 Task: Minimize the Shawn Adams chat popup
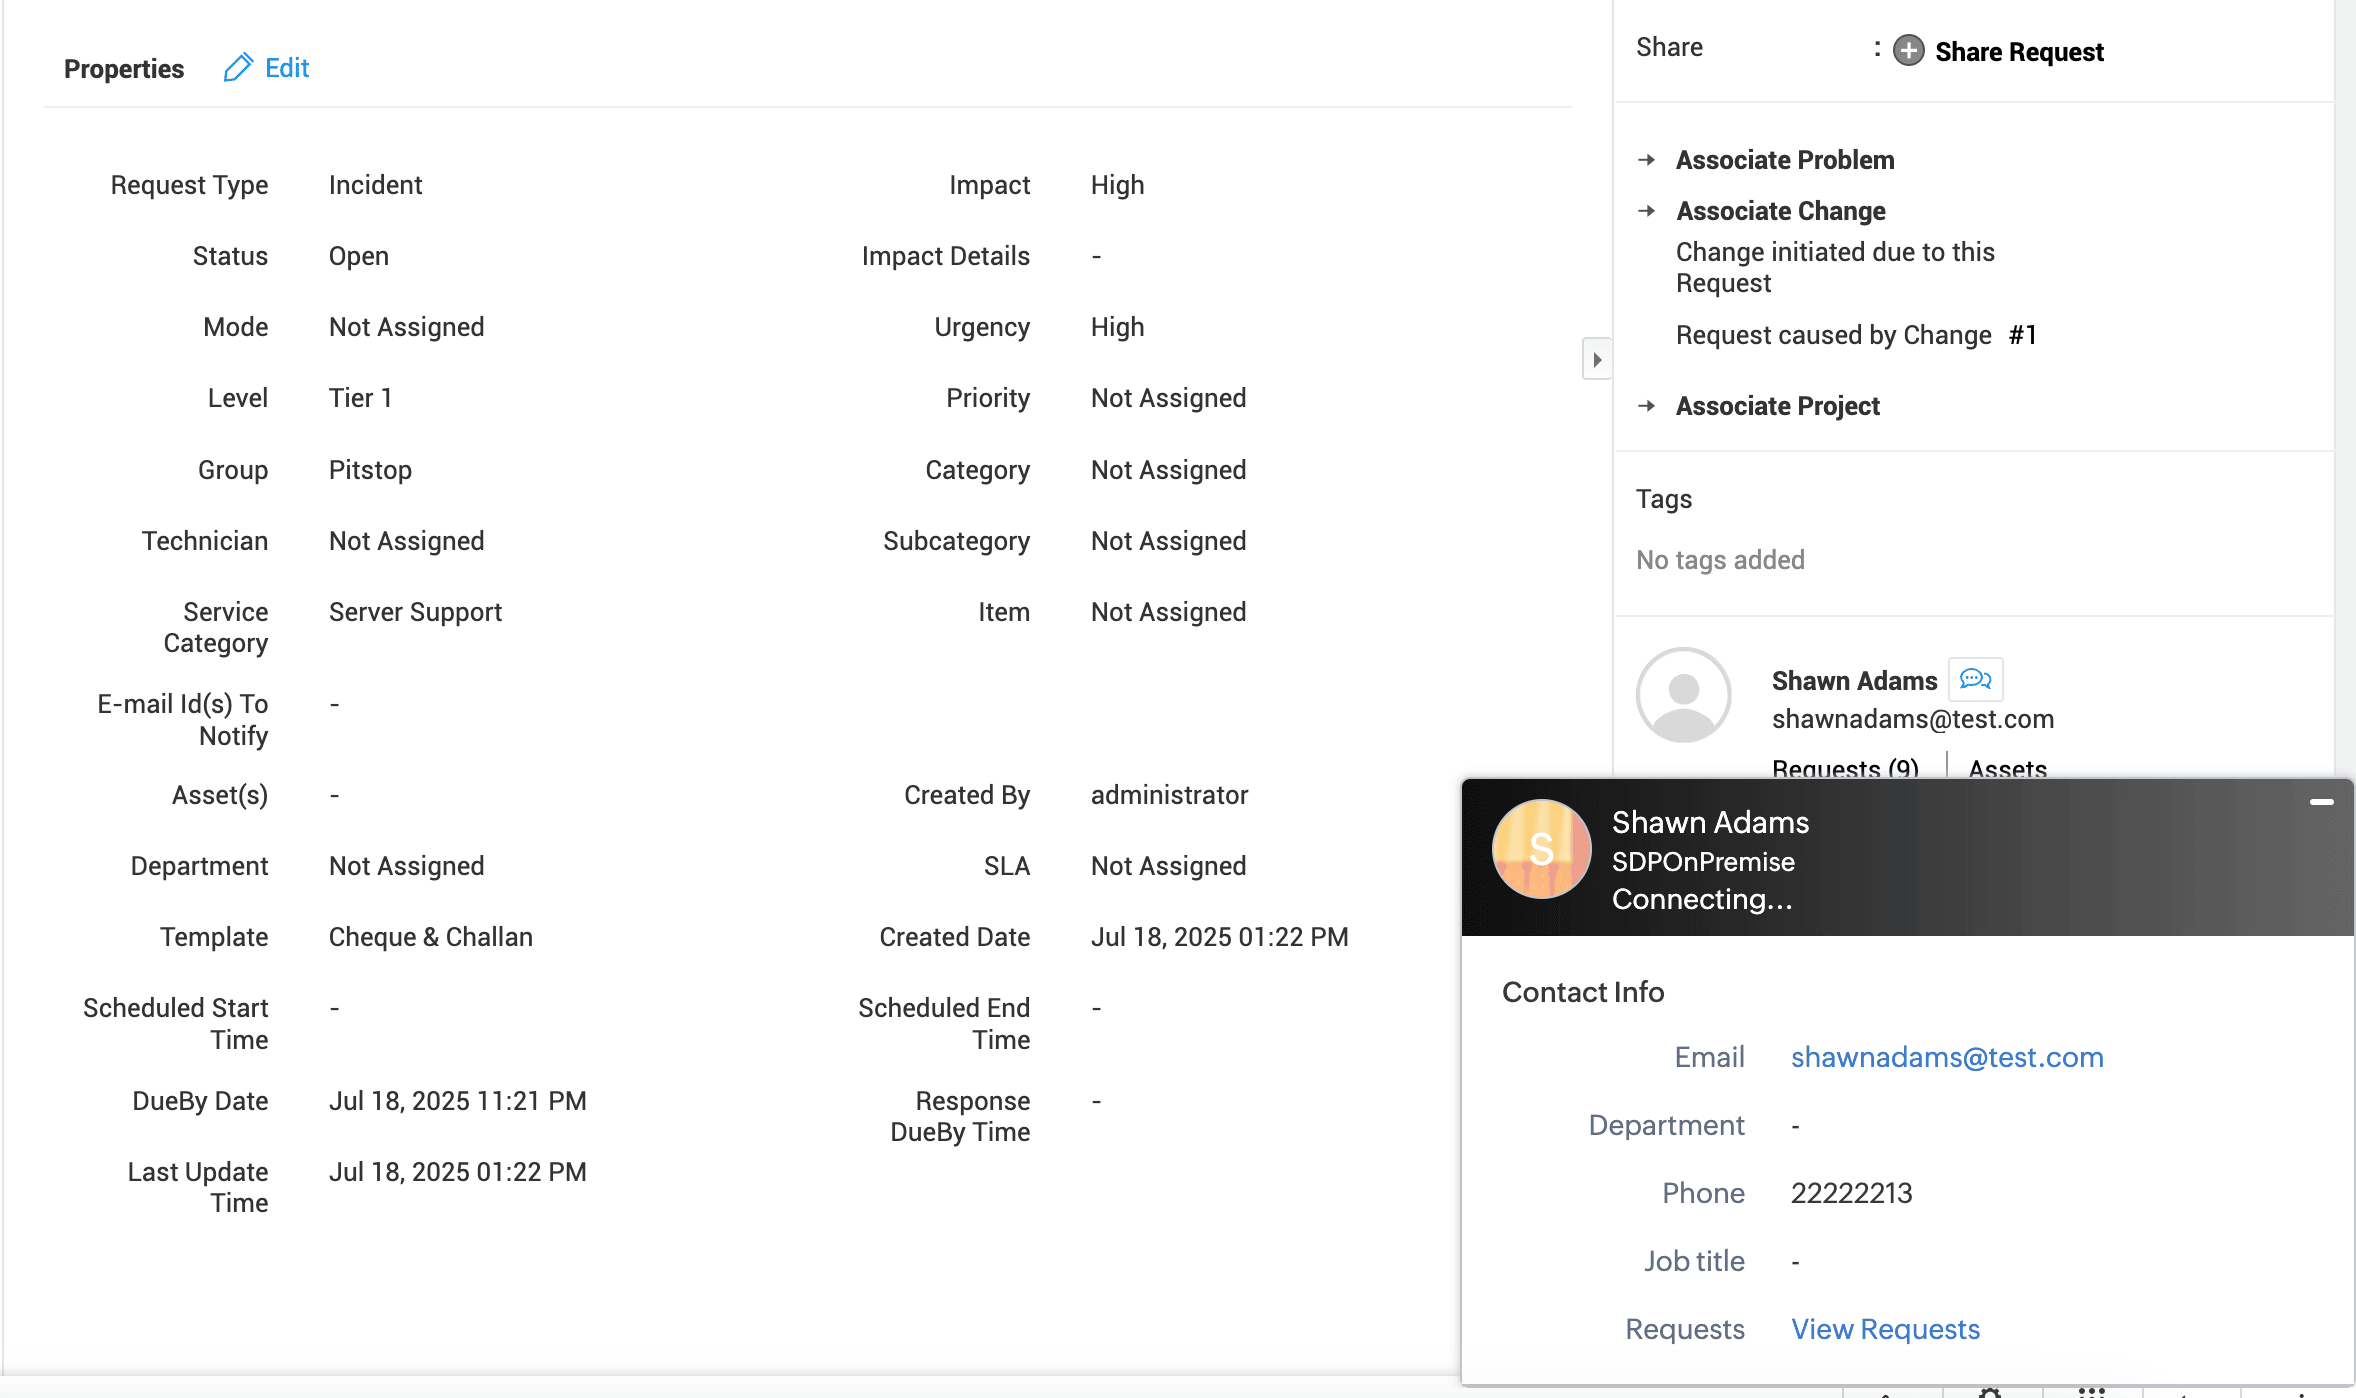coord(2322,802)
